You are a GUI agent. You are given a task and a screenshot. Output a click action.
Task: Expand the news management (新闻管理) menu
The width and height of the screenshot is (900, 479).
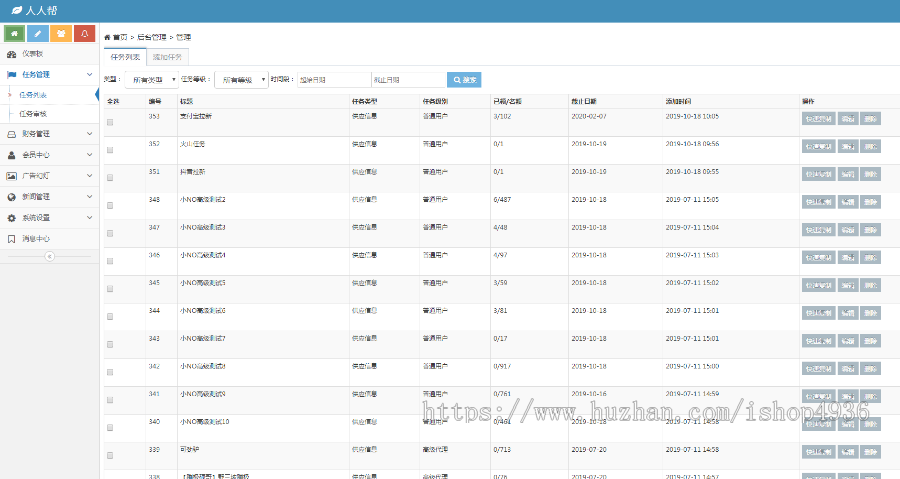tap(49, 197)
